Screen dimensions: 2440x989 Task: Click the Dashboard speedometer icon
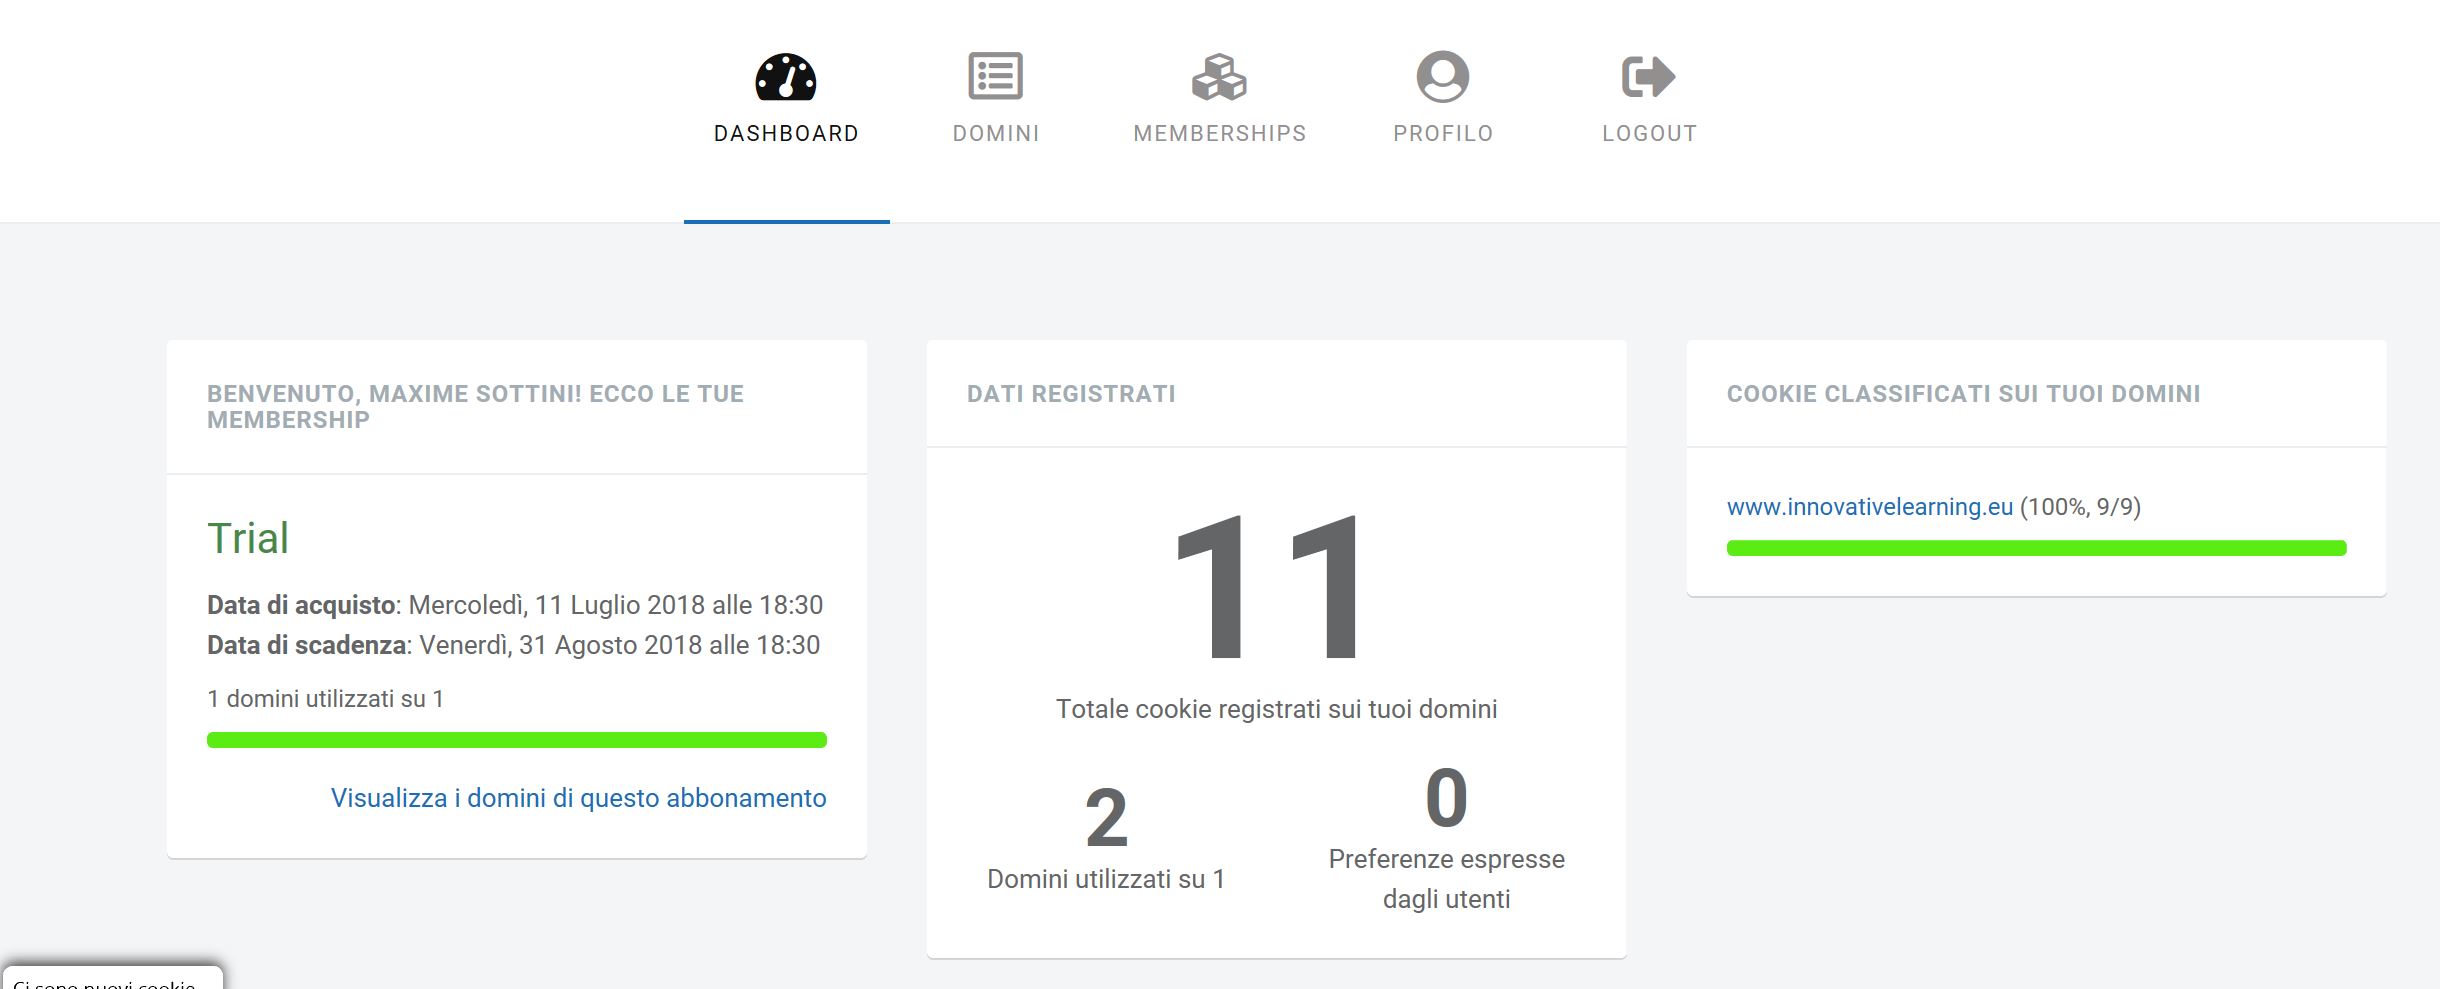coord(786,77)
